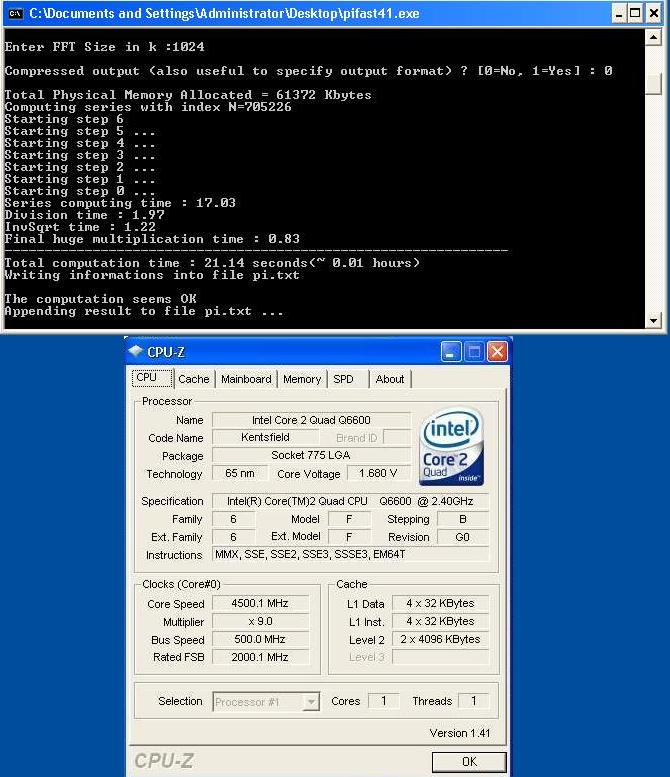Image resolution: width=670 pixels, height=777 pixels.
Task: Click the Total Physical Memory Allocated line
Action: (x=188, y=95)
